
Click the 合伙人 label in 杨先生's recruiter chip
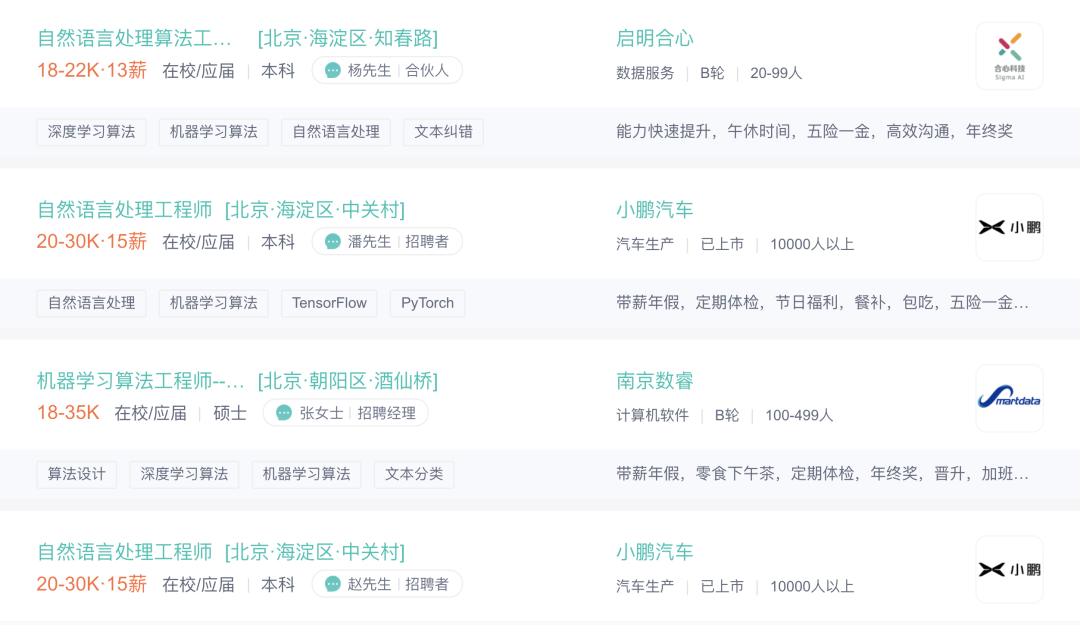[427, 71]
